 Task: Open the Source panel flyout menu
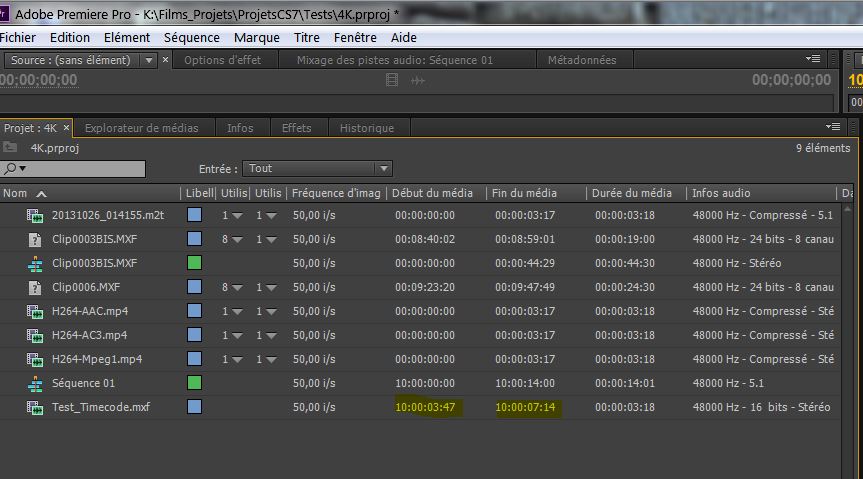tap(813, 58)
